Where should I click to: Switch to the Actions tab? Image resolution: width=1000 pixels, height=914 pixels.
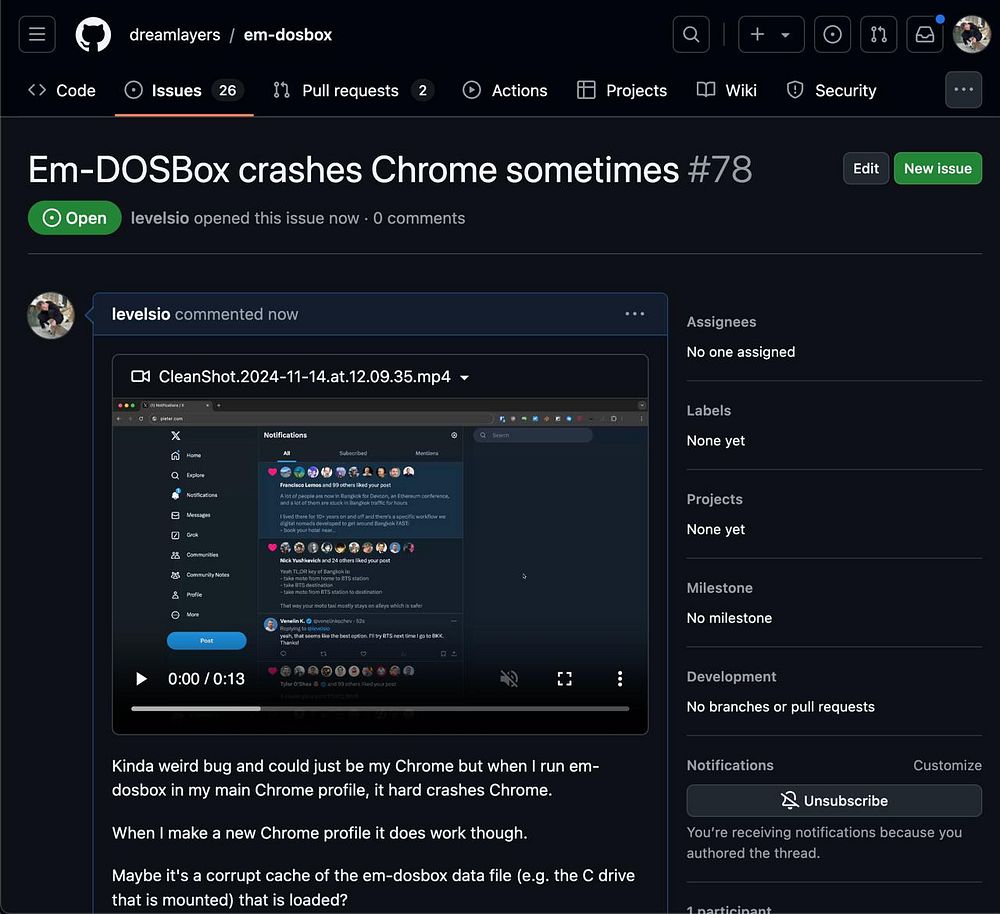504,91
